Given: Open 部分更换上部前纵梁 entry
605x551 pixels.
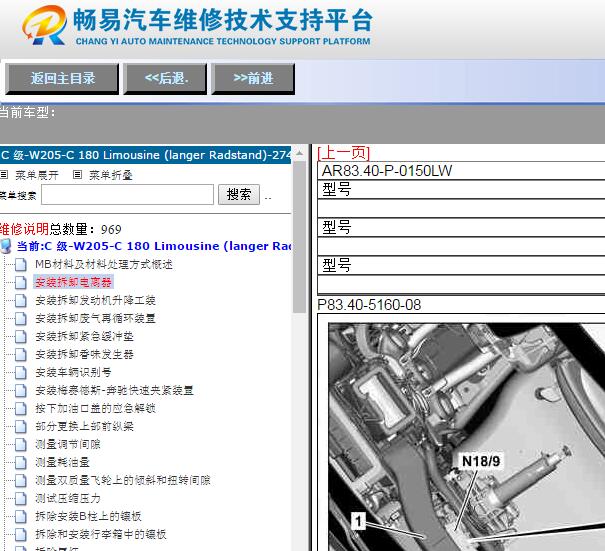Looking at the screenshot, I should click(84, 426).
